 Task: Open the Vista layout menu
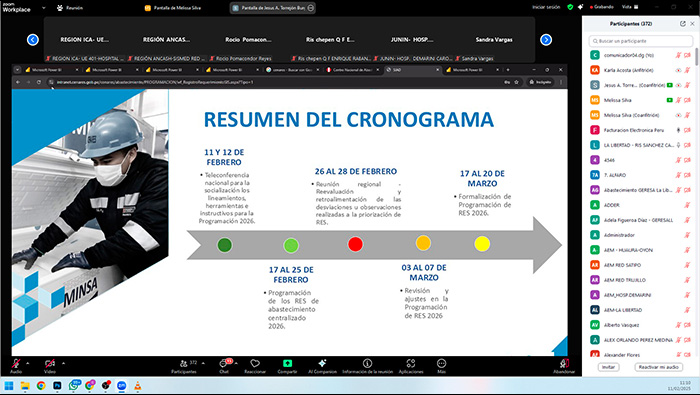point(630,7)
